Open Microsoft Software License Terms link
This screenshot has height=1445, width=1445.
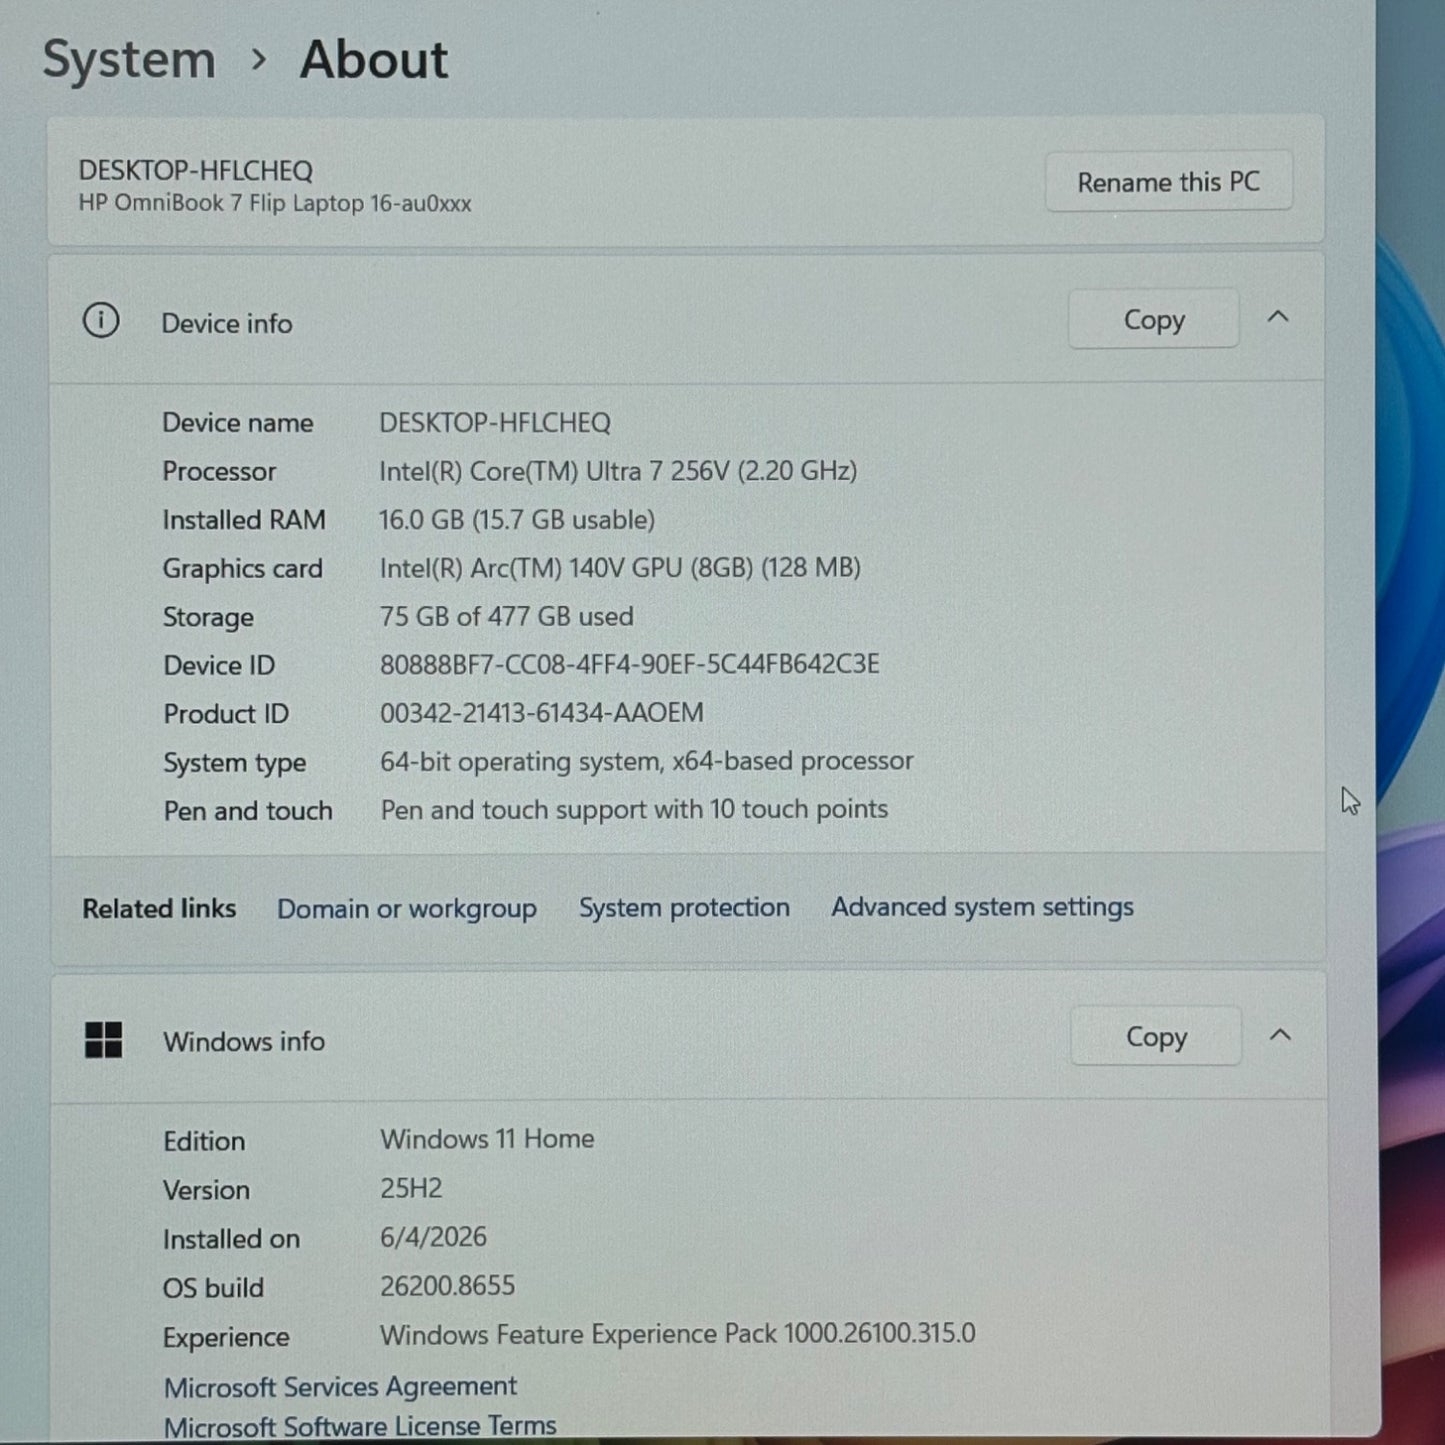coord(360,1426)
